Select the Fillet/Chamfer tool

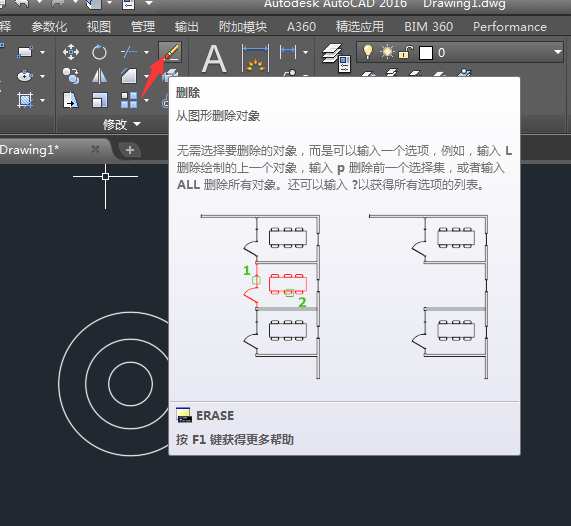click(129, 76)
